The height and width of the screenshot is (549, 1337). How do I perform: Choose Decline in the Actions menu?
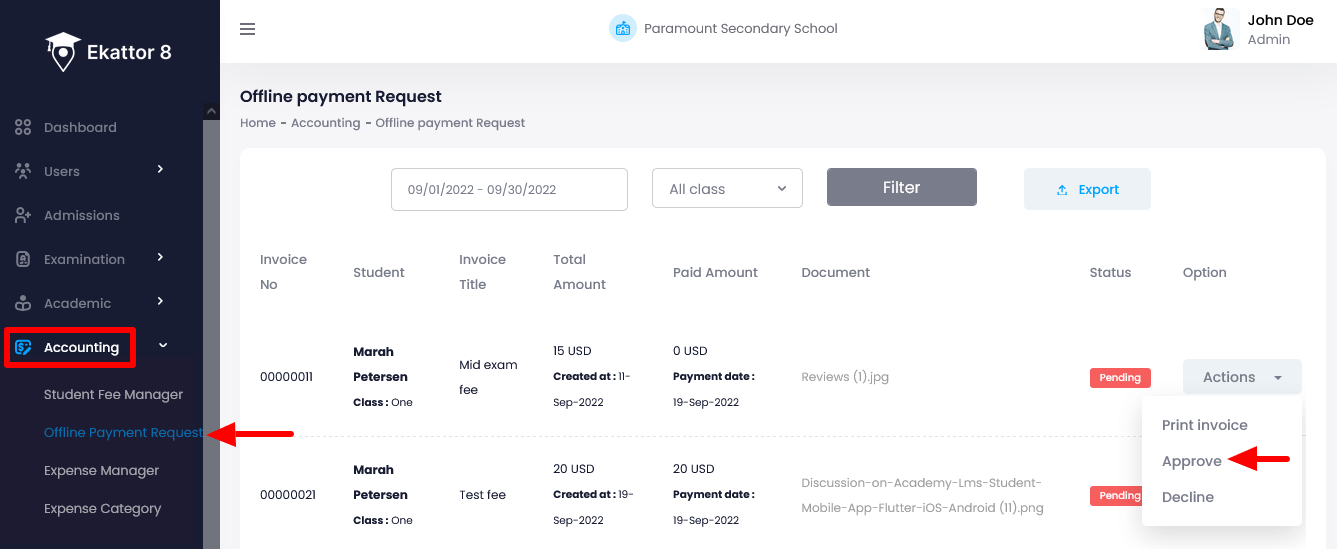(x=1187, y=497)
